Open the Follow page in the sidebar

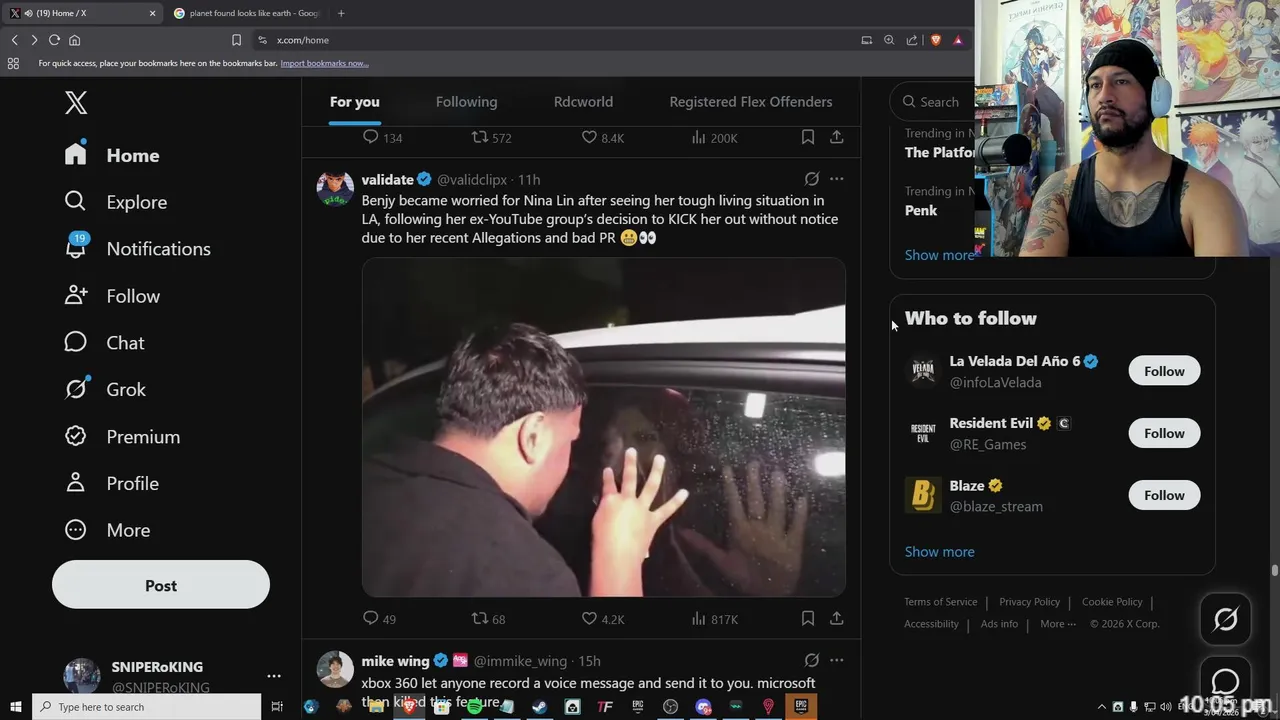point(112,296)
